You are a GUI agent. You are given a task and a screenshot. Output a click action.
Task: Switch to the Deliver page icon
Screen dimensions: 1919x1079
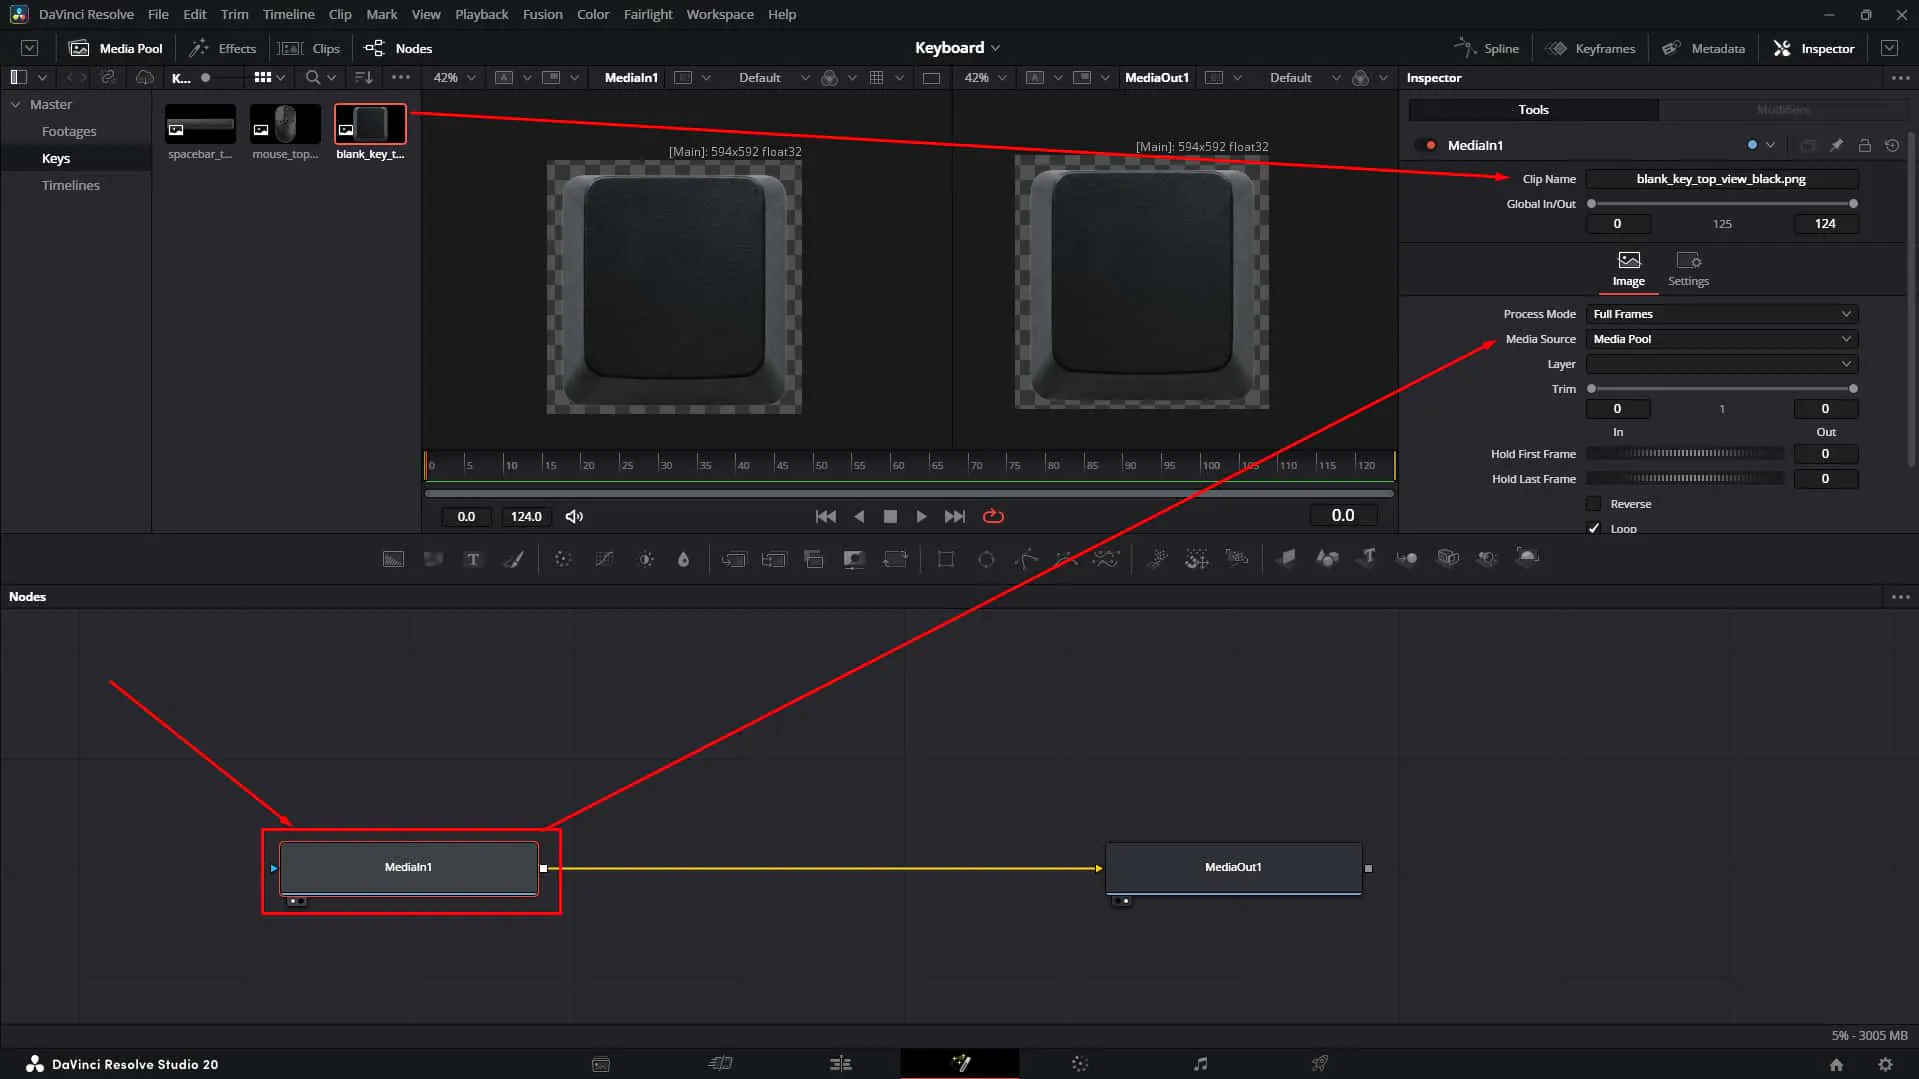[x=1320, y=1063]
